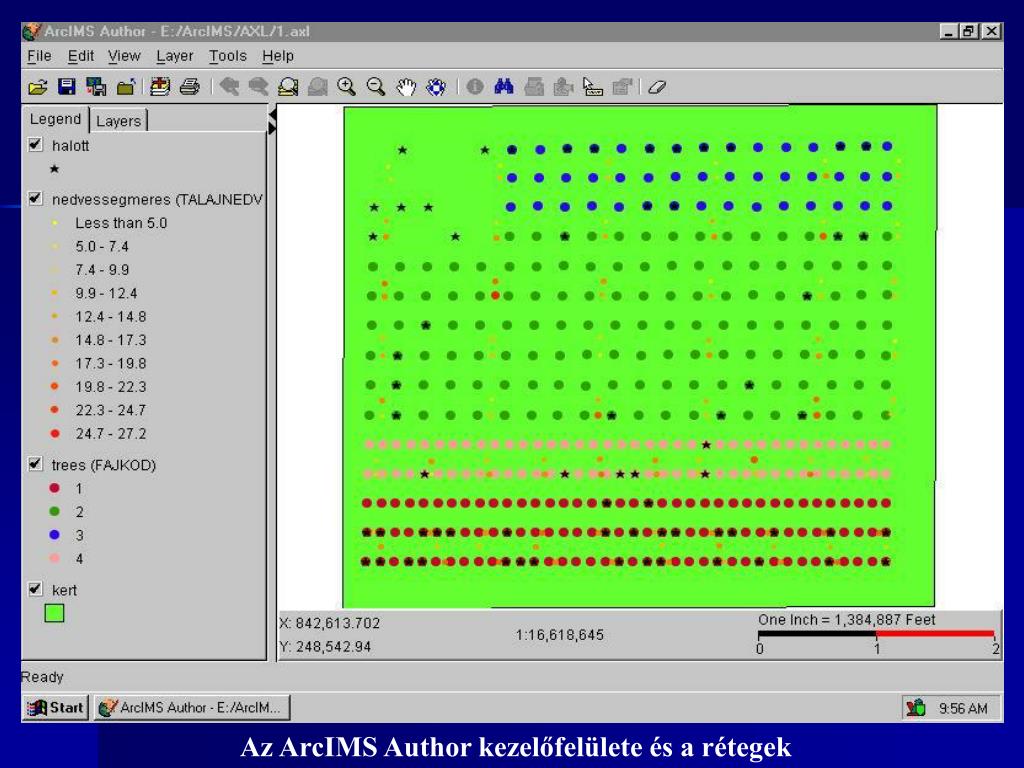This screenshot has height=768, width=1024.
Task: Click the pink trees class 4 symbol
Action: (x=54, y=558)
